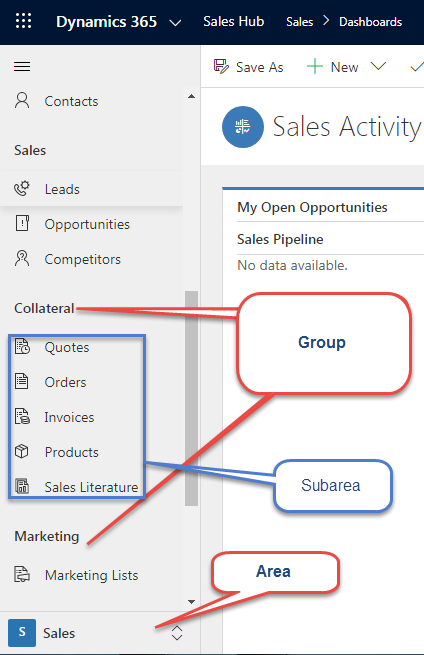
Task: Click the Sales Literature icon
Action: point(22,486)
